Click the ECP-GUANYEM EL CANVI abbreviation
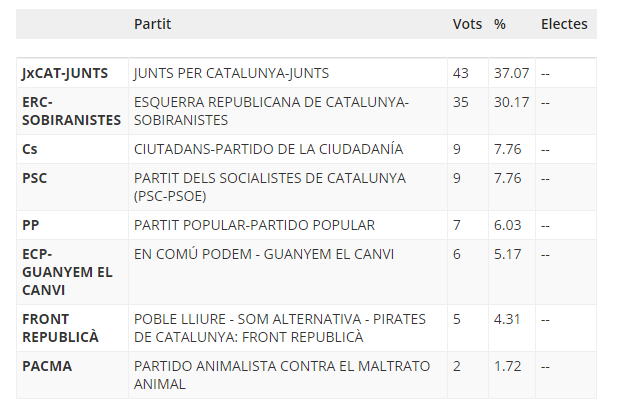Viewport: 619px width, 409px height. 67,272
